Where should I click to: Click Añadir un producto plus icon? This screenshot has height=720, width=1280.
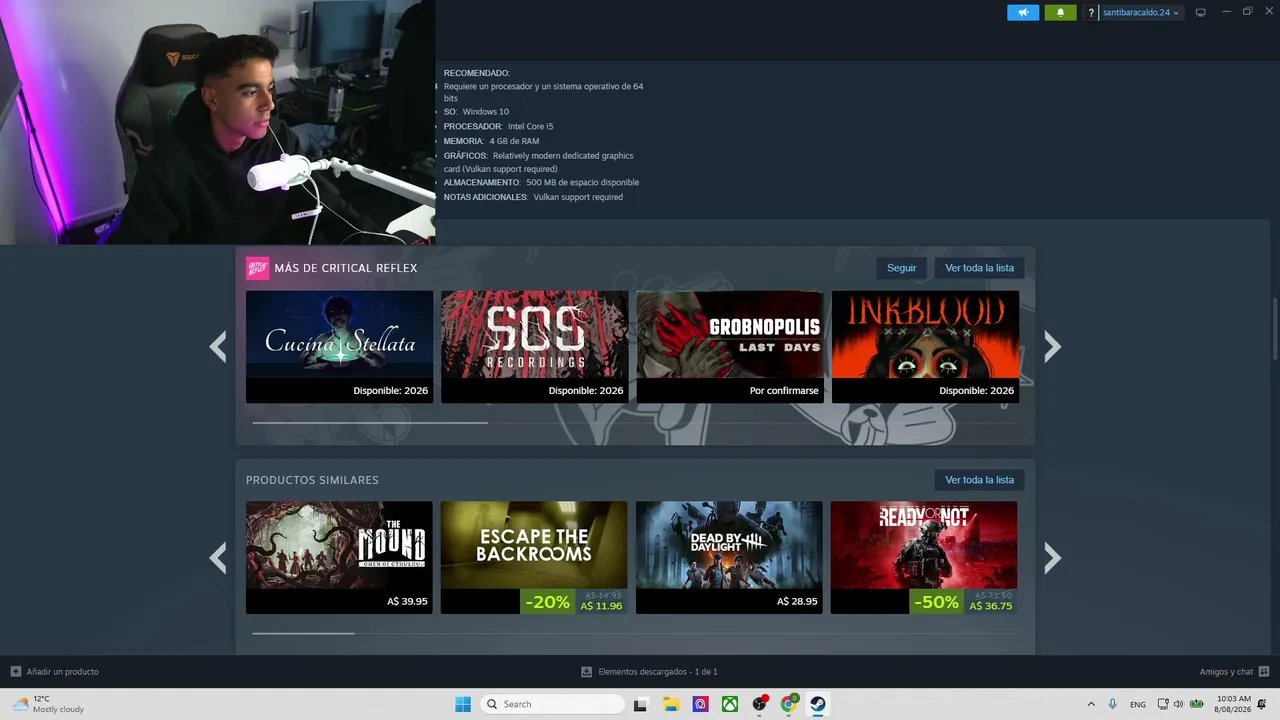(16, 672)
